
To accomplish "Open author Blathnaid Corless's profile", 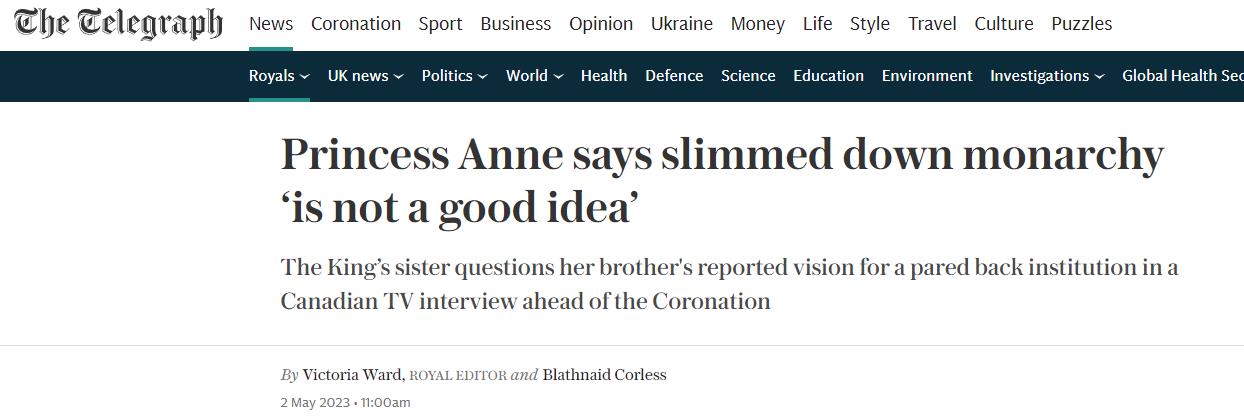I will click(604, 375).
